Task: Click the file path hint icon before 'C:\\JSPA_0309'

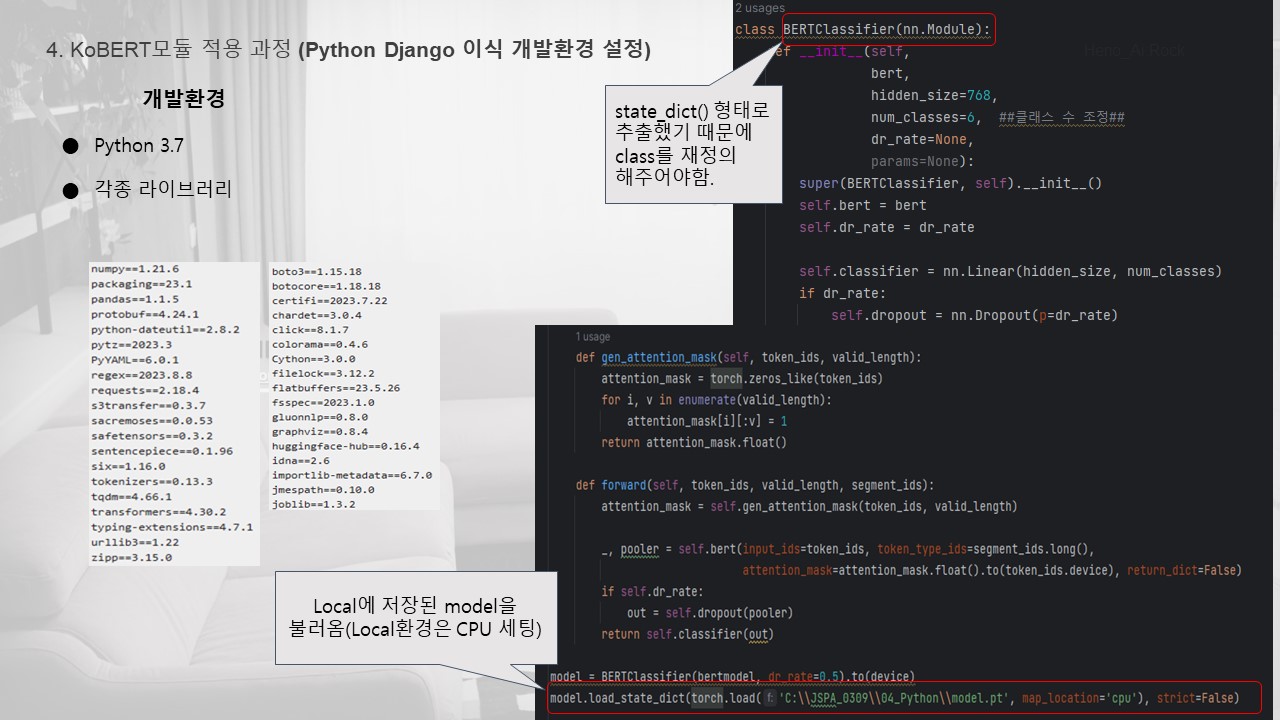Action: tap(771, 698)
